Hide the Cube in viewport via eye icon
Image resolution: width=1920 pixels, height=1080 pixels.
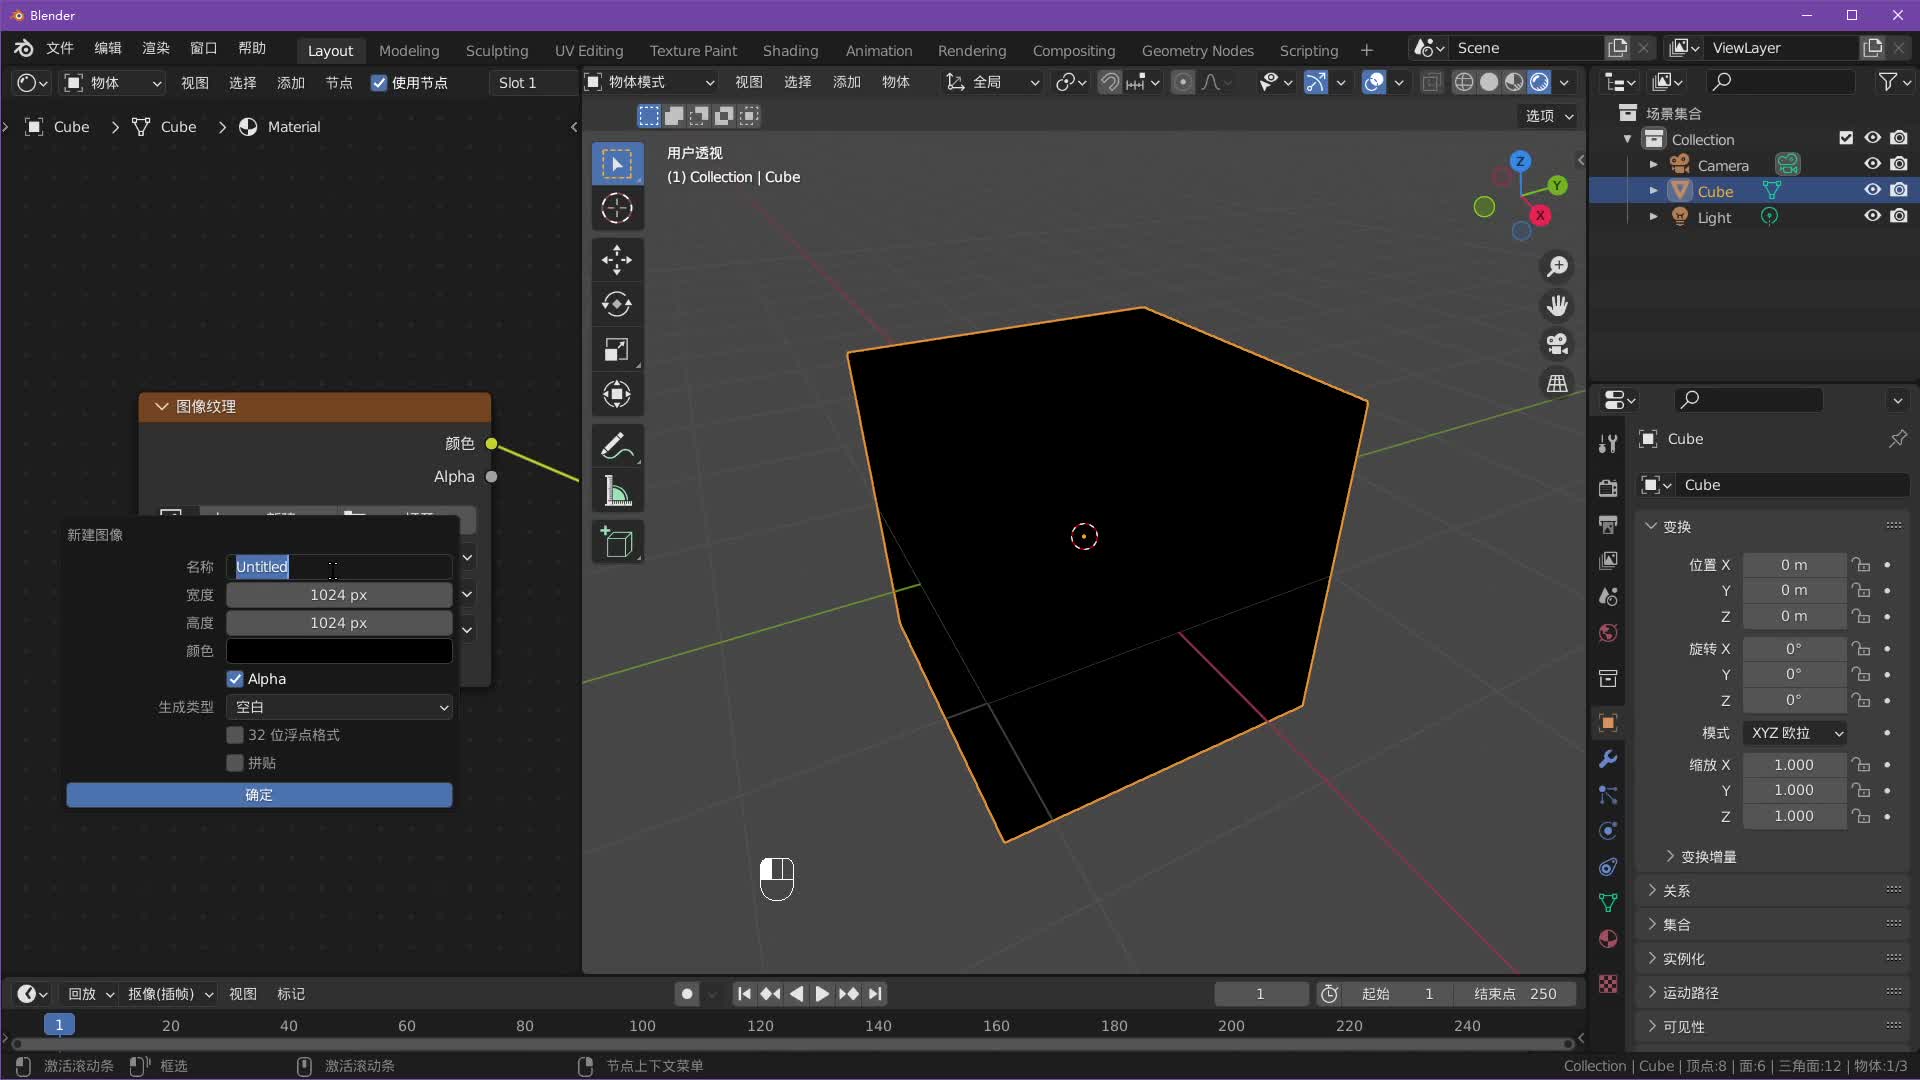pos(1872,190)
